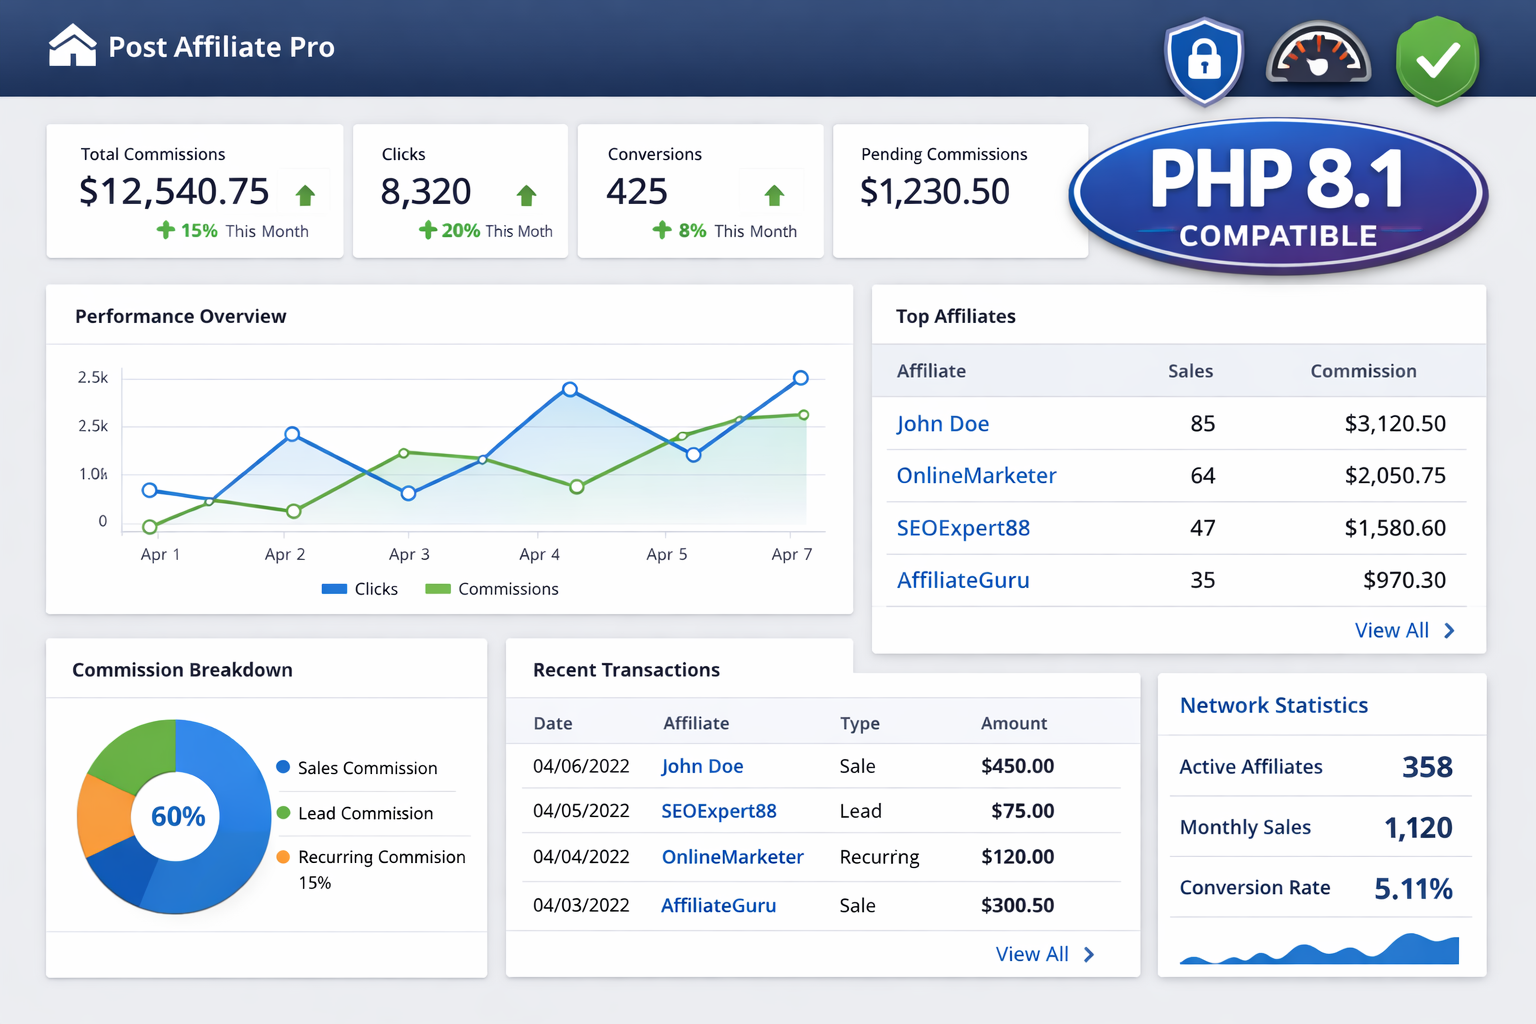
Task: Open John Doe's affiliate profile
Action: tap(942, 423)
